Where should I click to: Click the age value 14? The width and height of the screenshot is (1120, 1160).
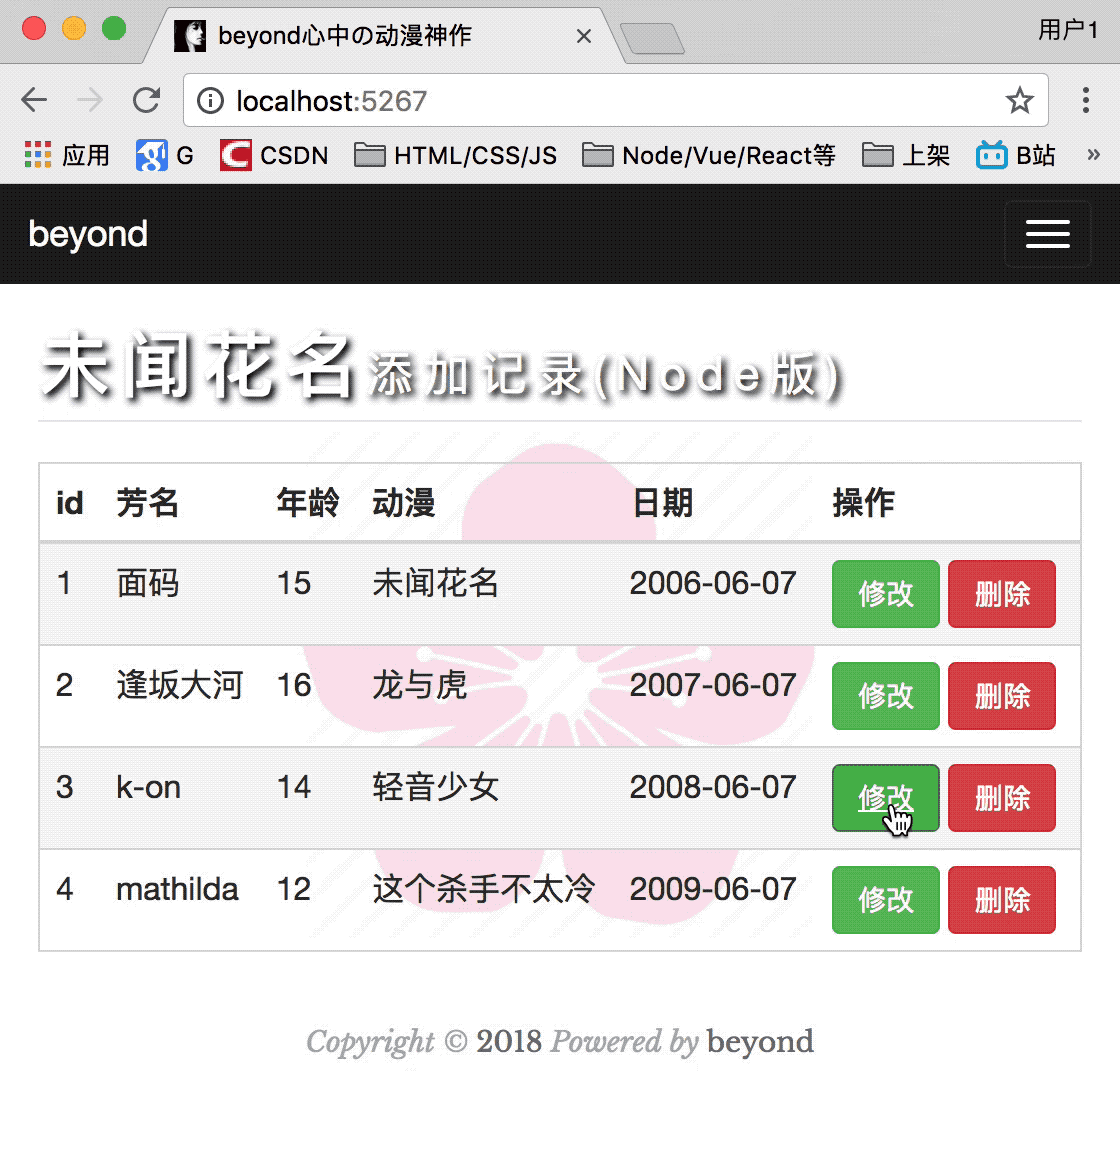point(294,787)
